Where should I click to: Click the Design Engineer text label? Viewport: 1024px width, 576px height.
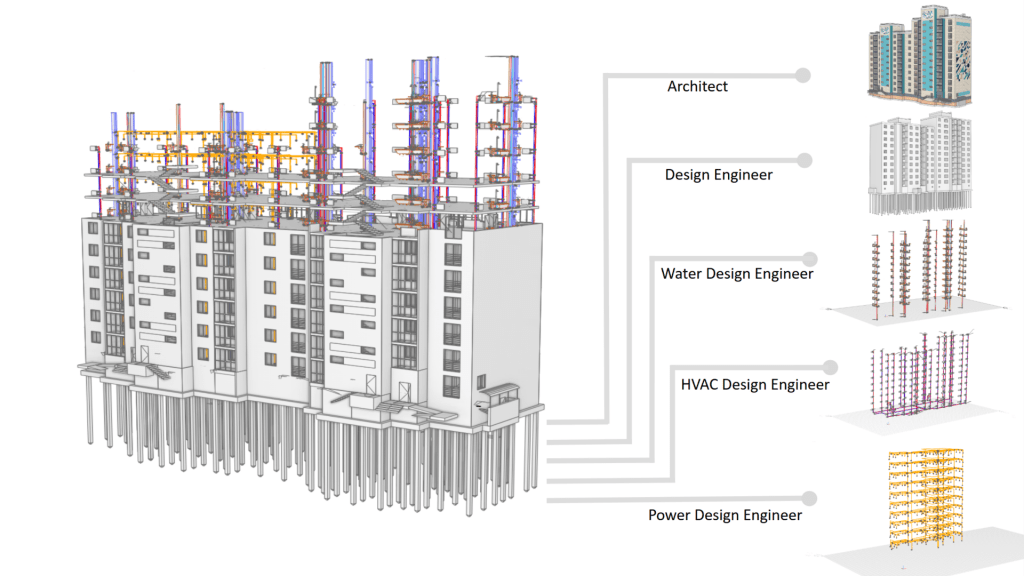click(718, 174)
